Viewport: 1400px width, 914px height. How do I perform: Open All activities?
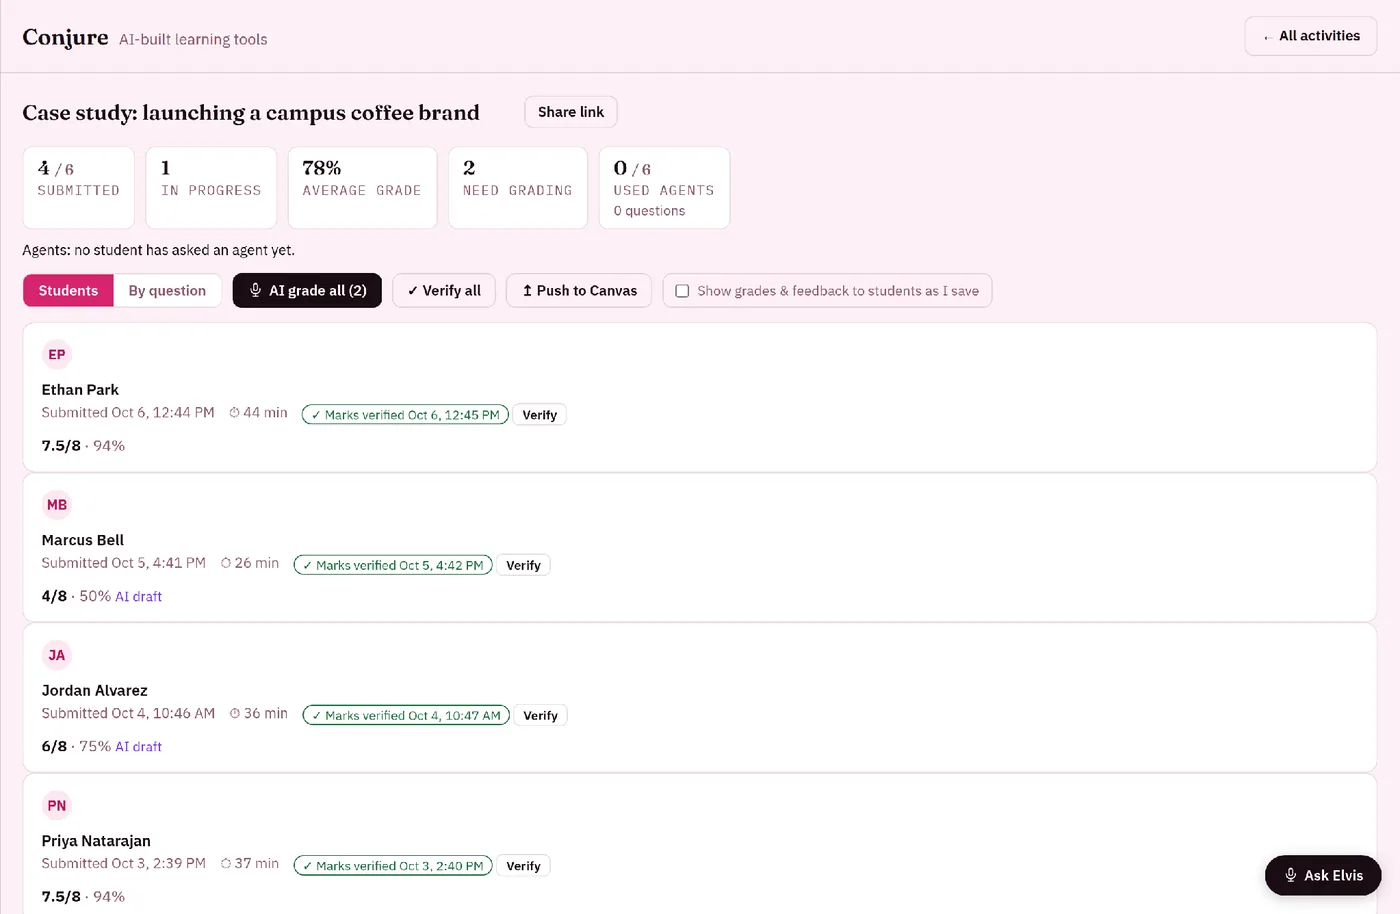(1310, 36)
